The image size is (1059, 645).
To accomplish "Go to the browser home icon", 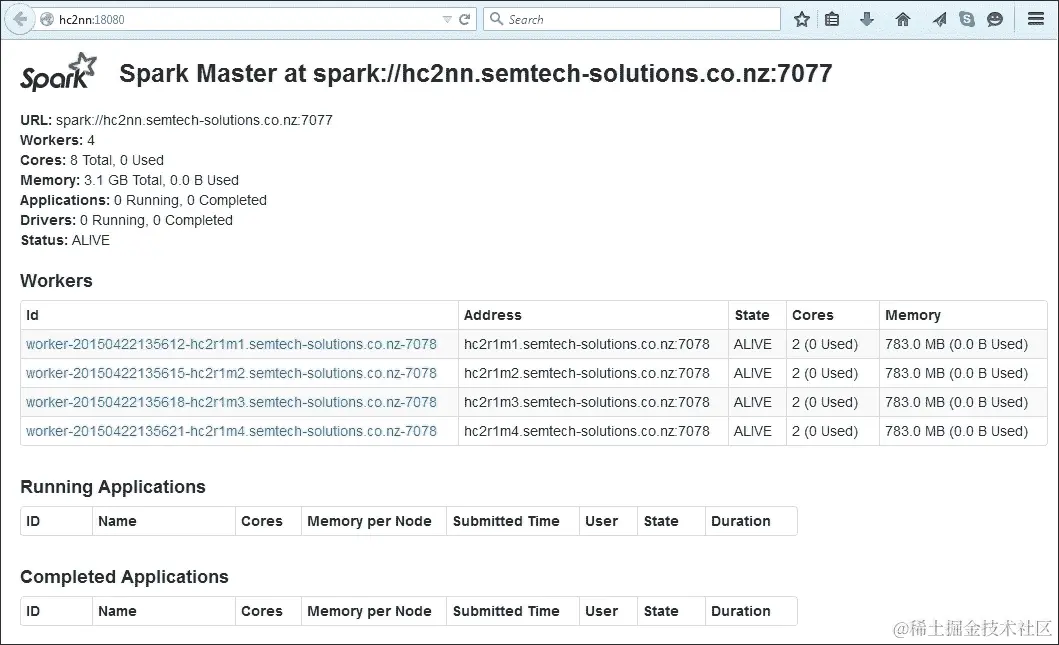I will coord(902,19).
